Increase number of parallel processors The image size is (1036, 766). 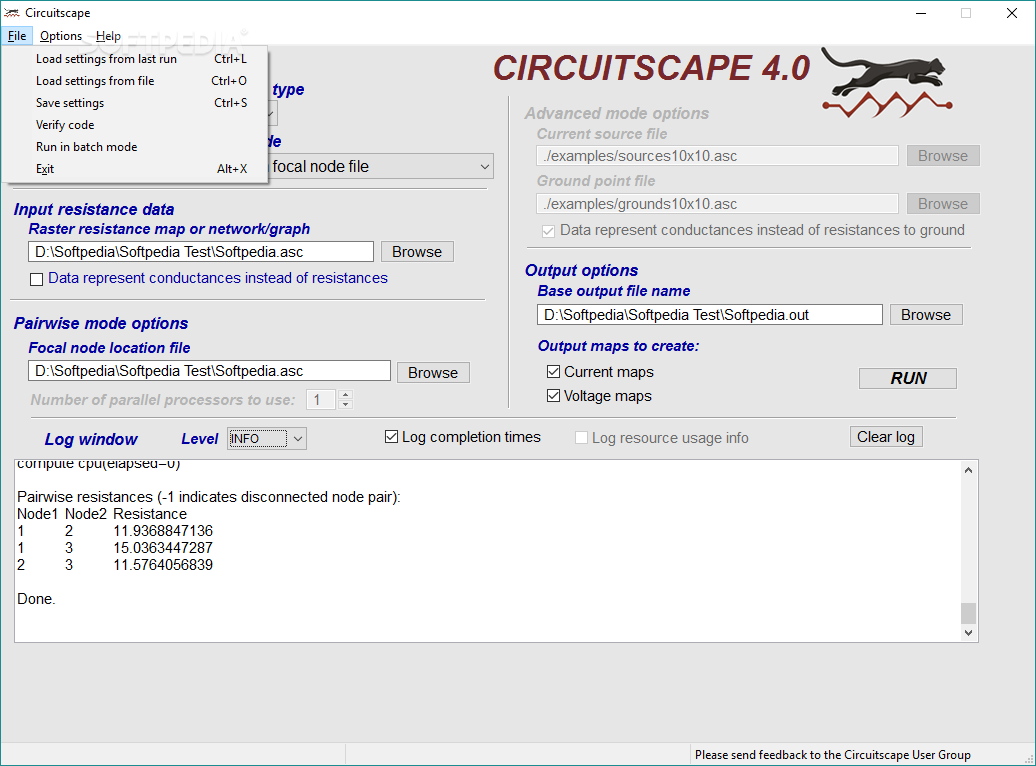[345, 395]
